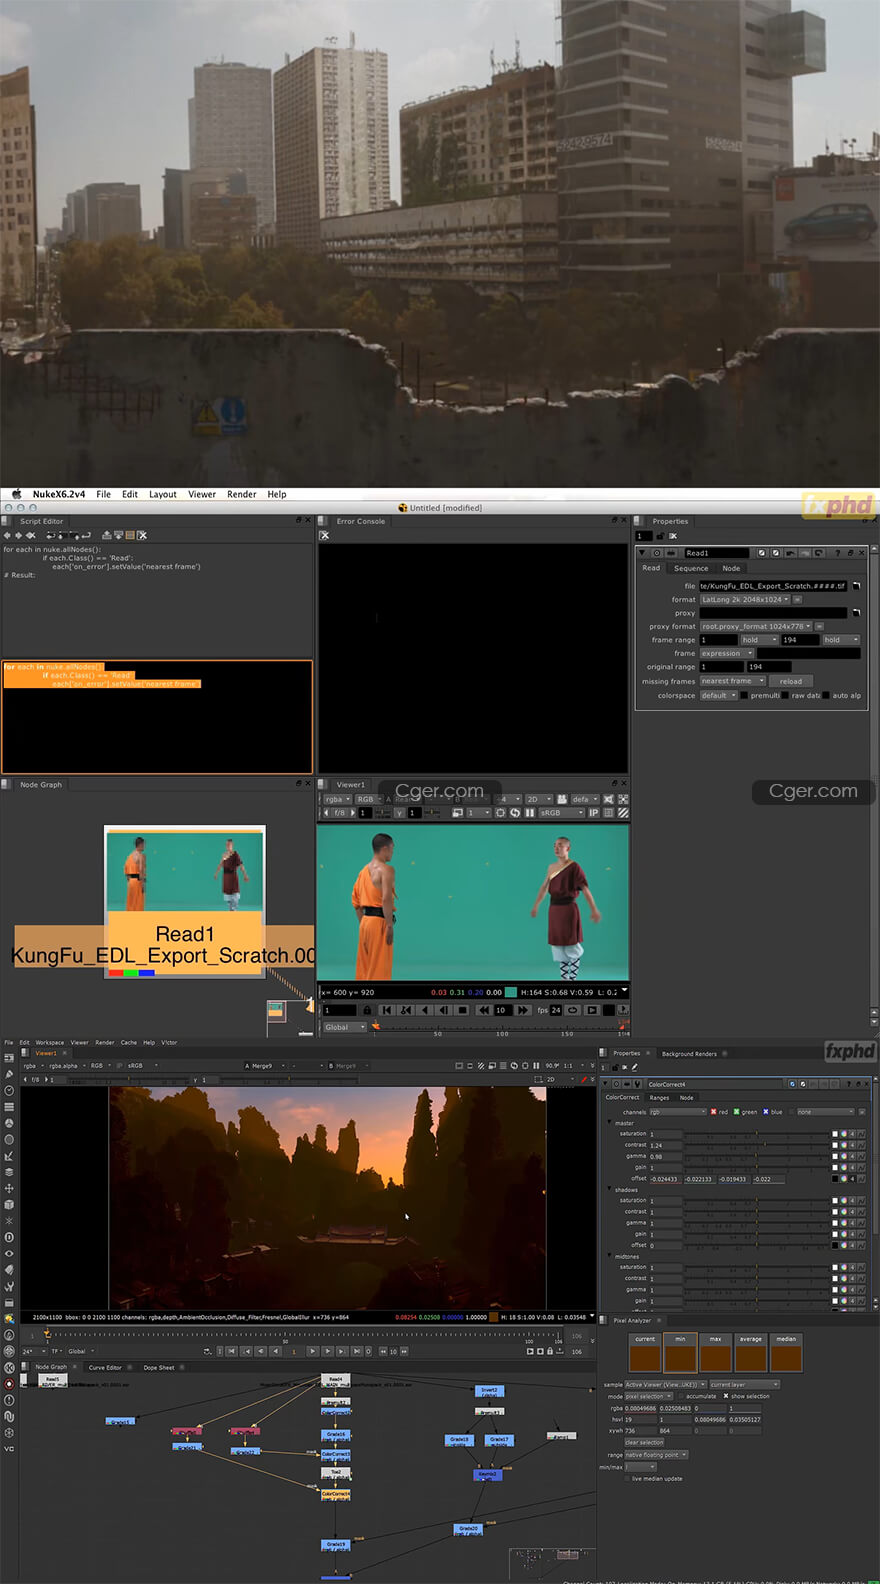The image size is (880, 1584).
Task: Click the refresh icon in top viewer toolbar
Action: tap(514, 813)
